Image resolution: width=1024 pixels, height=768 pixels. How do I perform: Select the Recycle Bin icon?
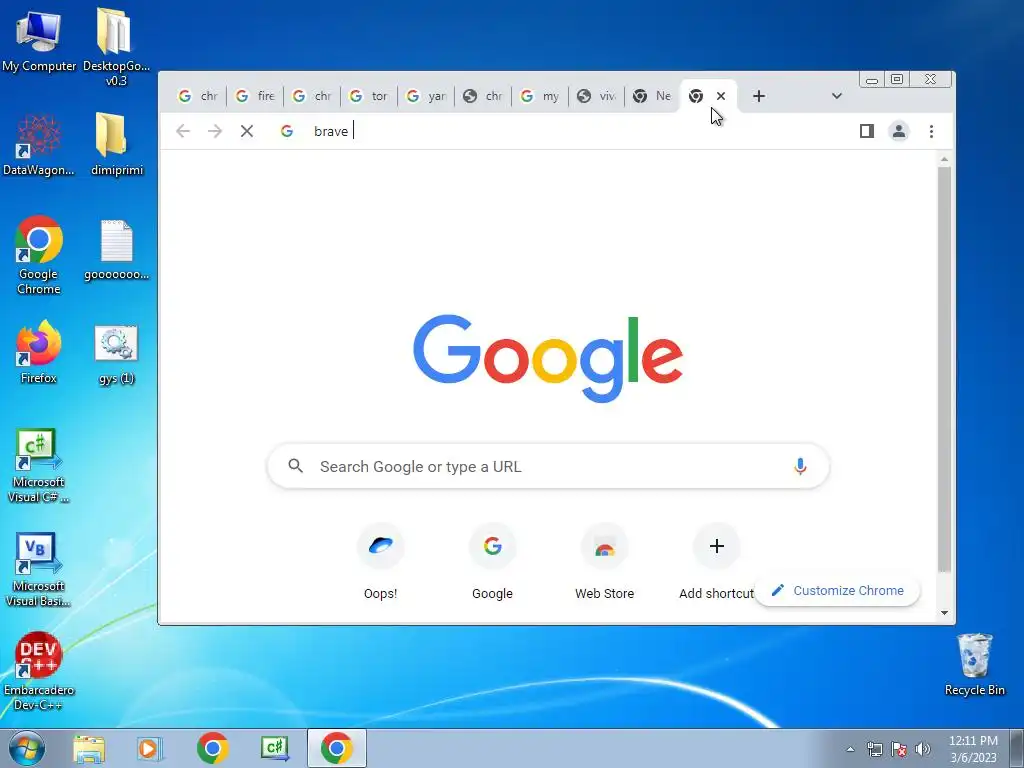[x=974, y=664]
